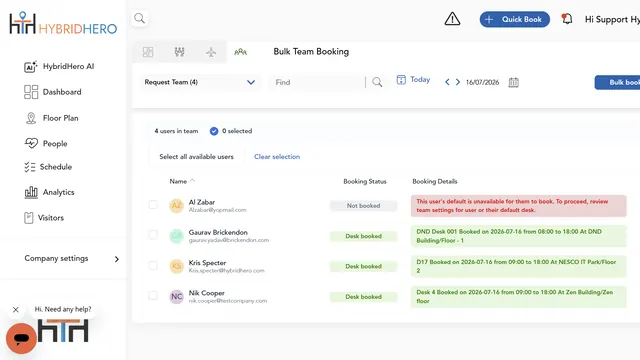Select the travel airplane tab icon
Screen dimensions: 640x360
tap(211, 52)
